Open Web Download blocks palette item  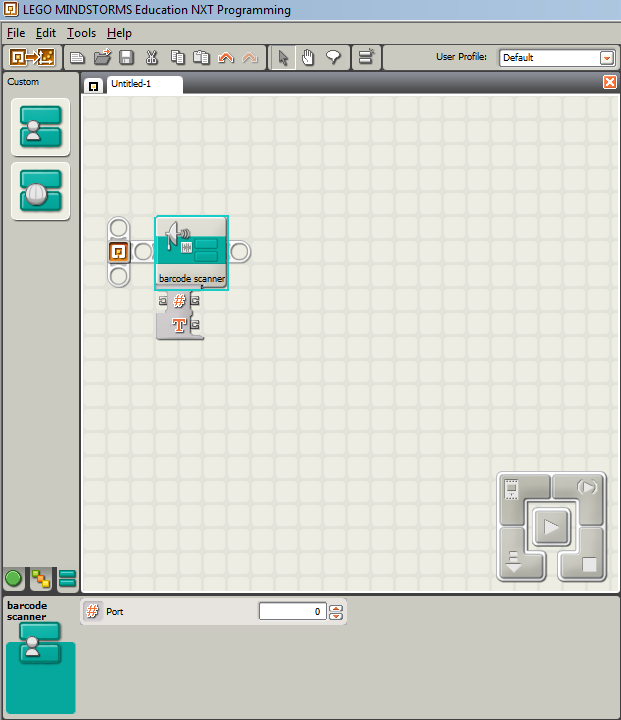40,191
